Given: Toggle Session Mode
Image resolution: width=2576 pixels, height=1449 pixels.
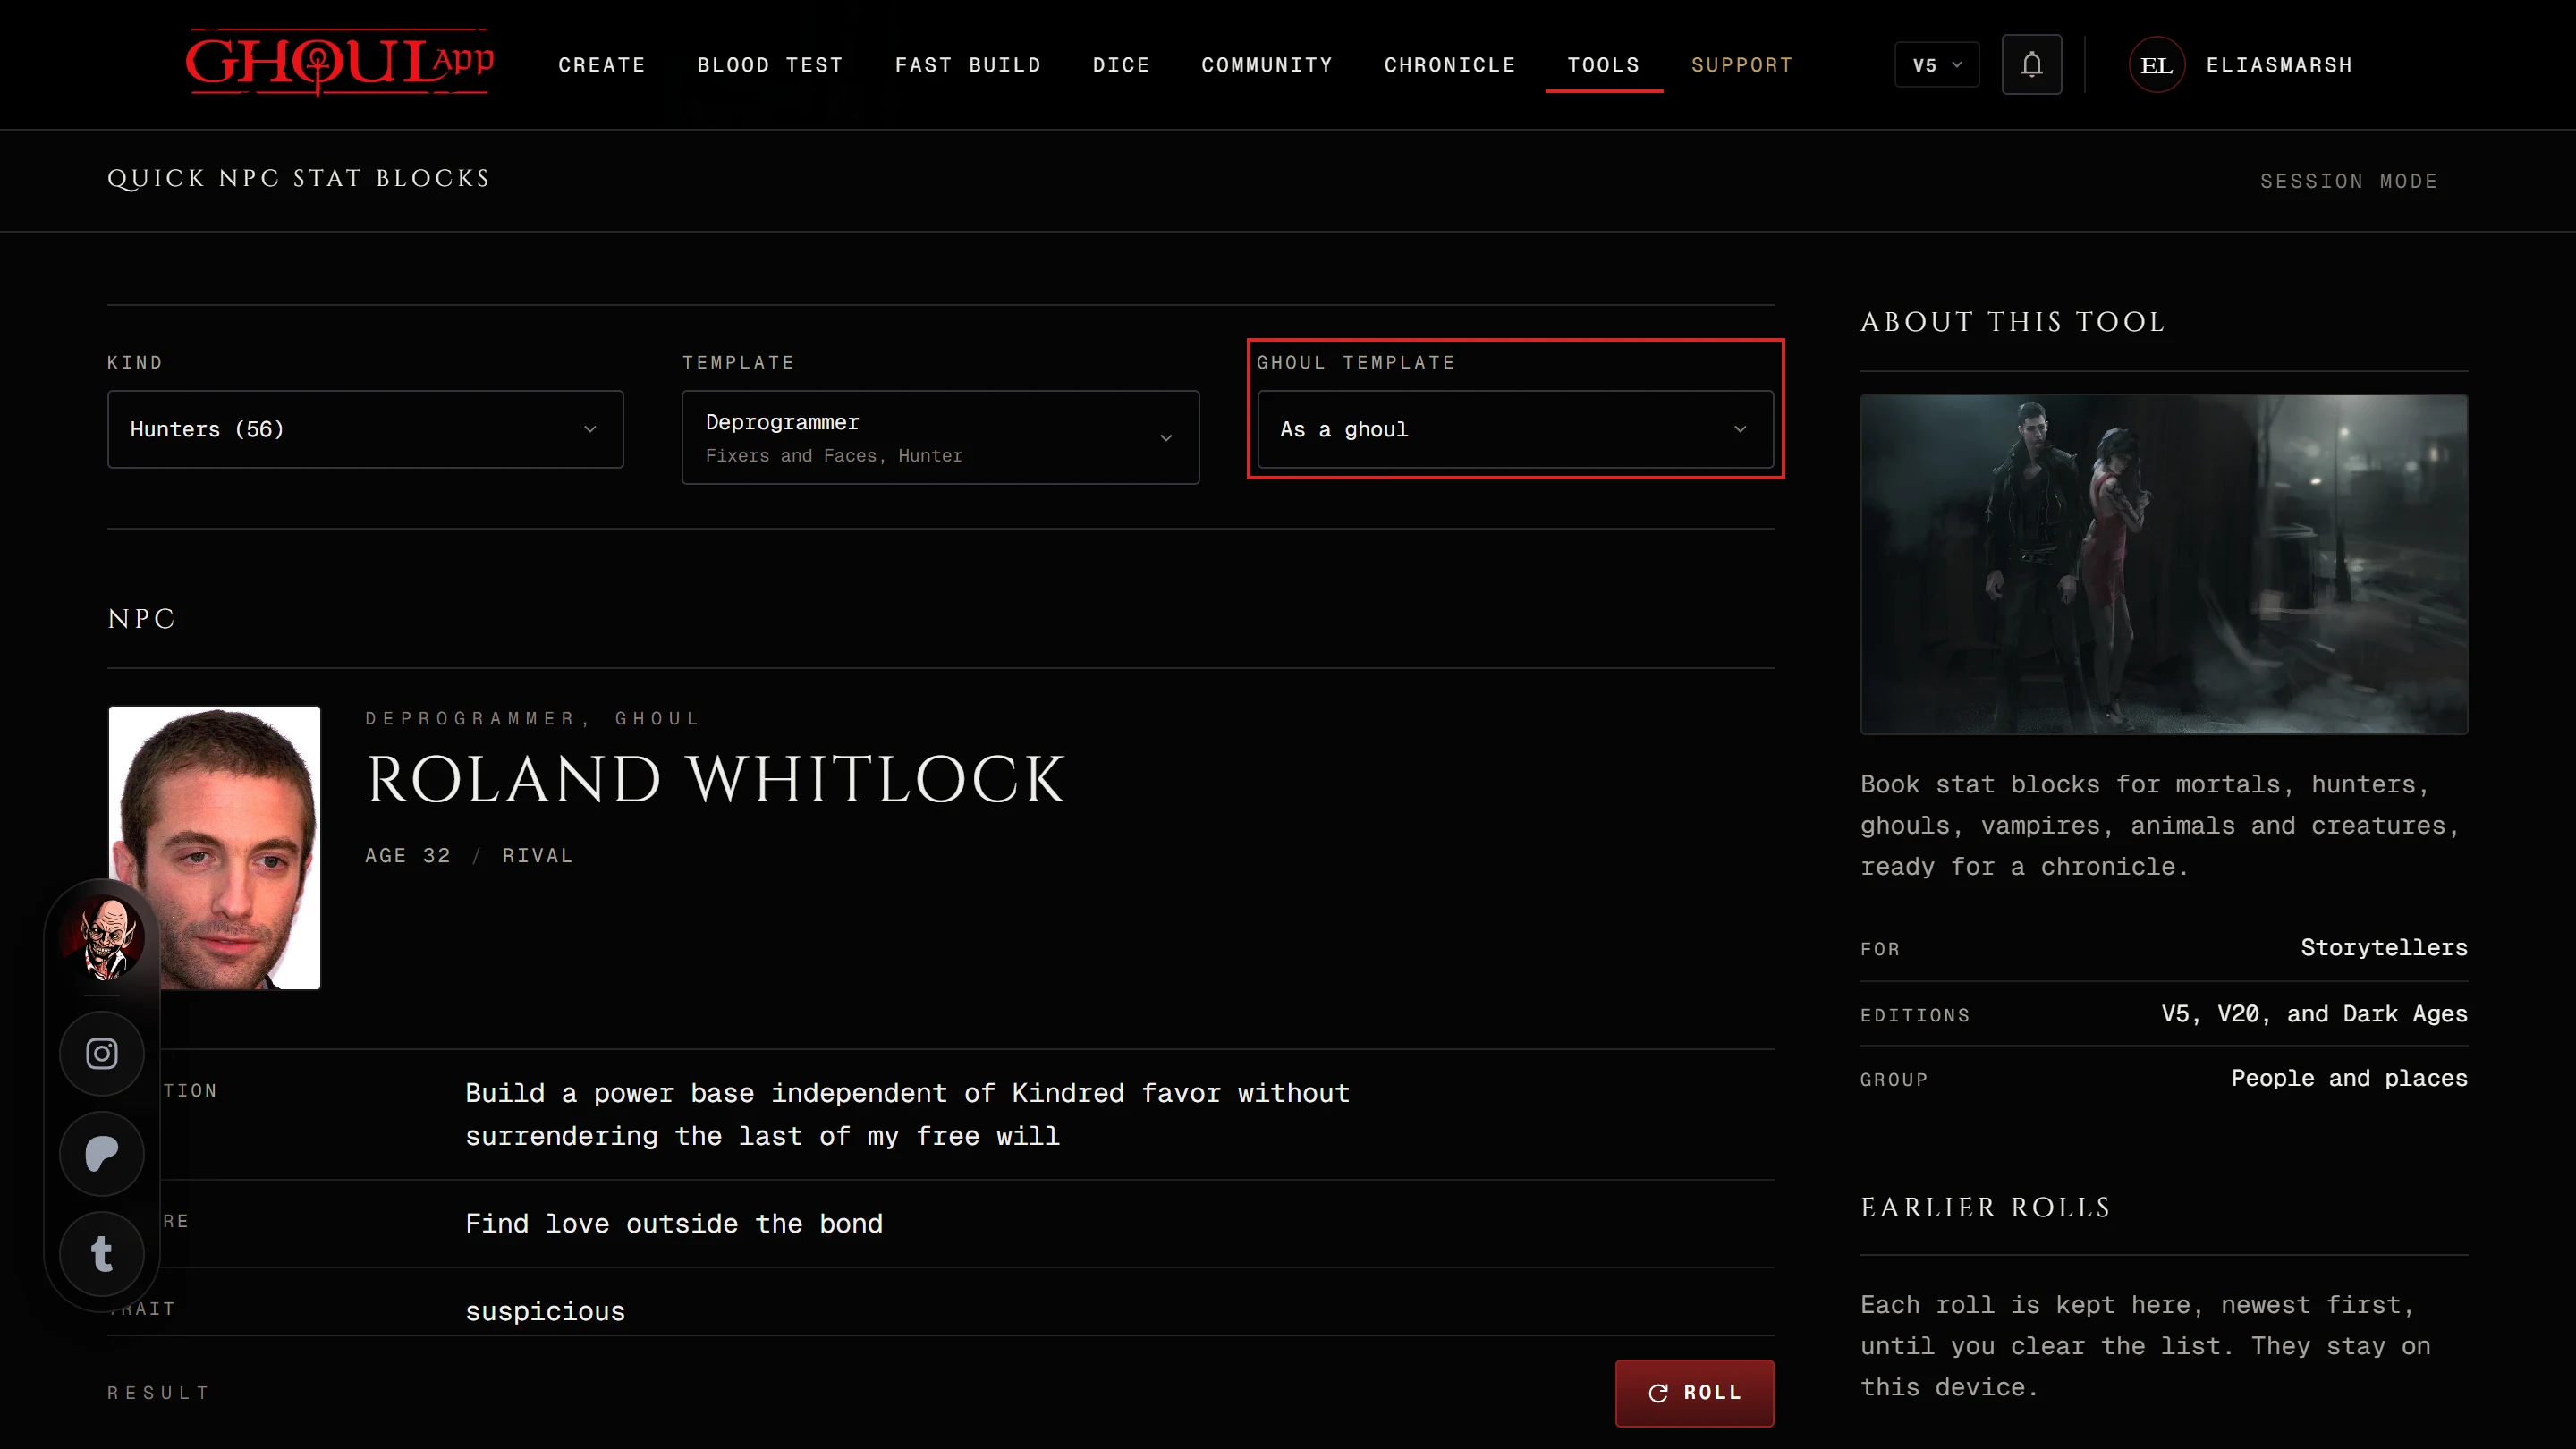Looking at the screenshot, I should [2349, 181].
